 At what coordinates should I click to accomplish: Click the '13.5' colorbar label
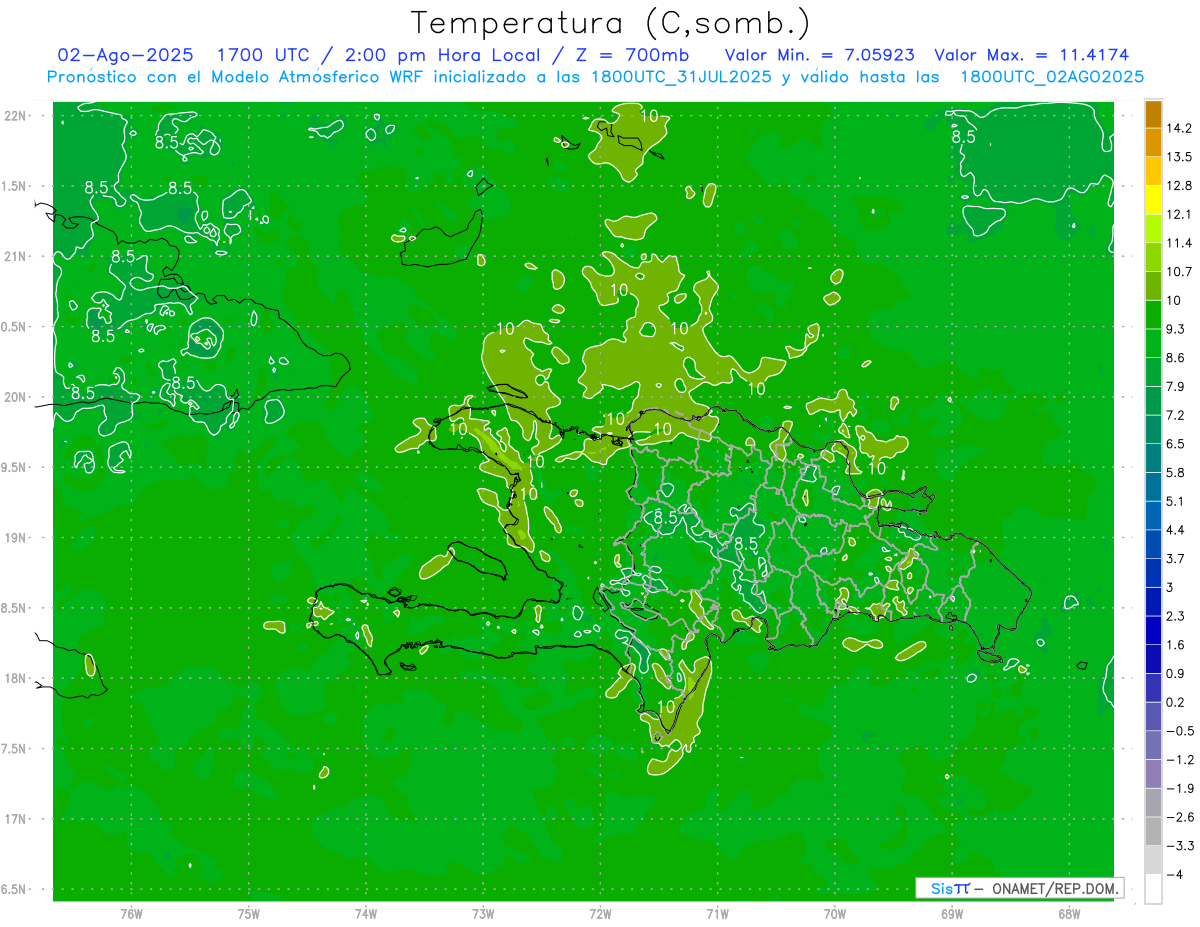tap(1180, 157)
